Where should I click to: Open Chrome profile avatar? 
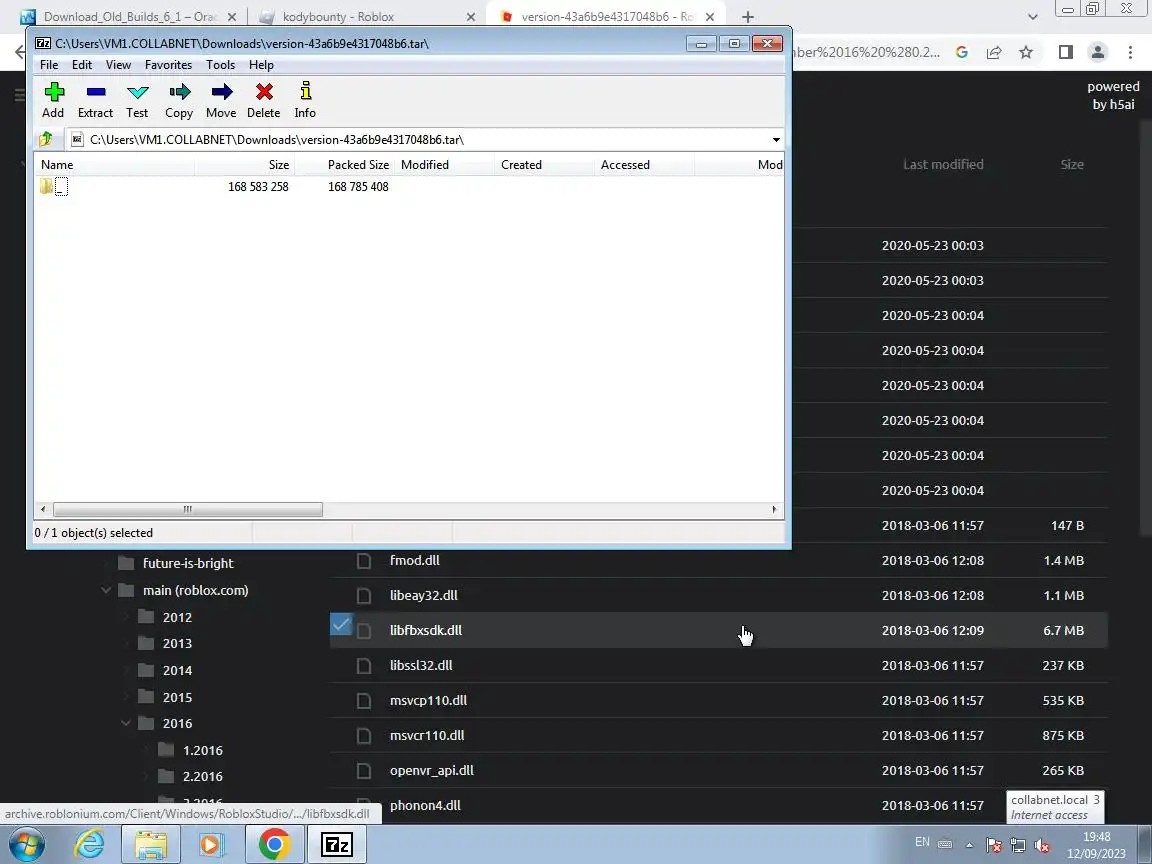(x=1098, y=52)
